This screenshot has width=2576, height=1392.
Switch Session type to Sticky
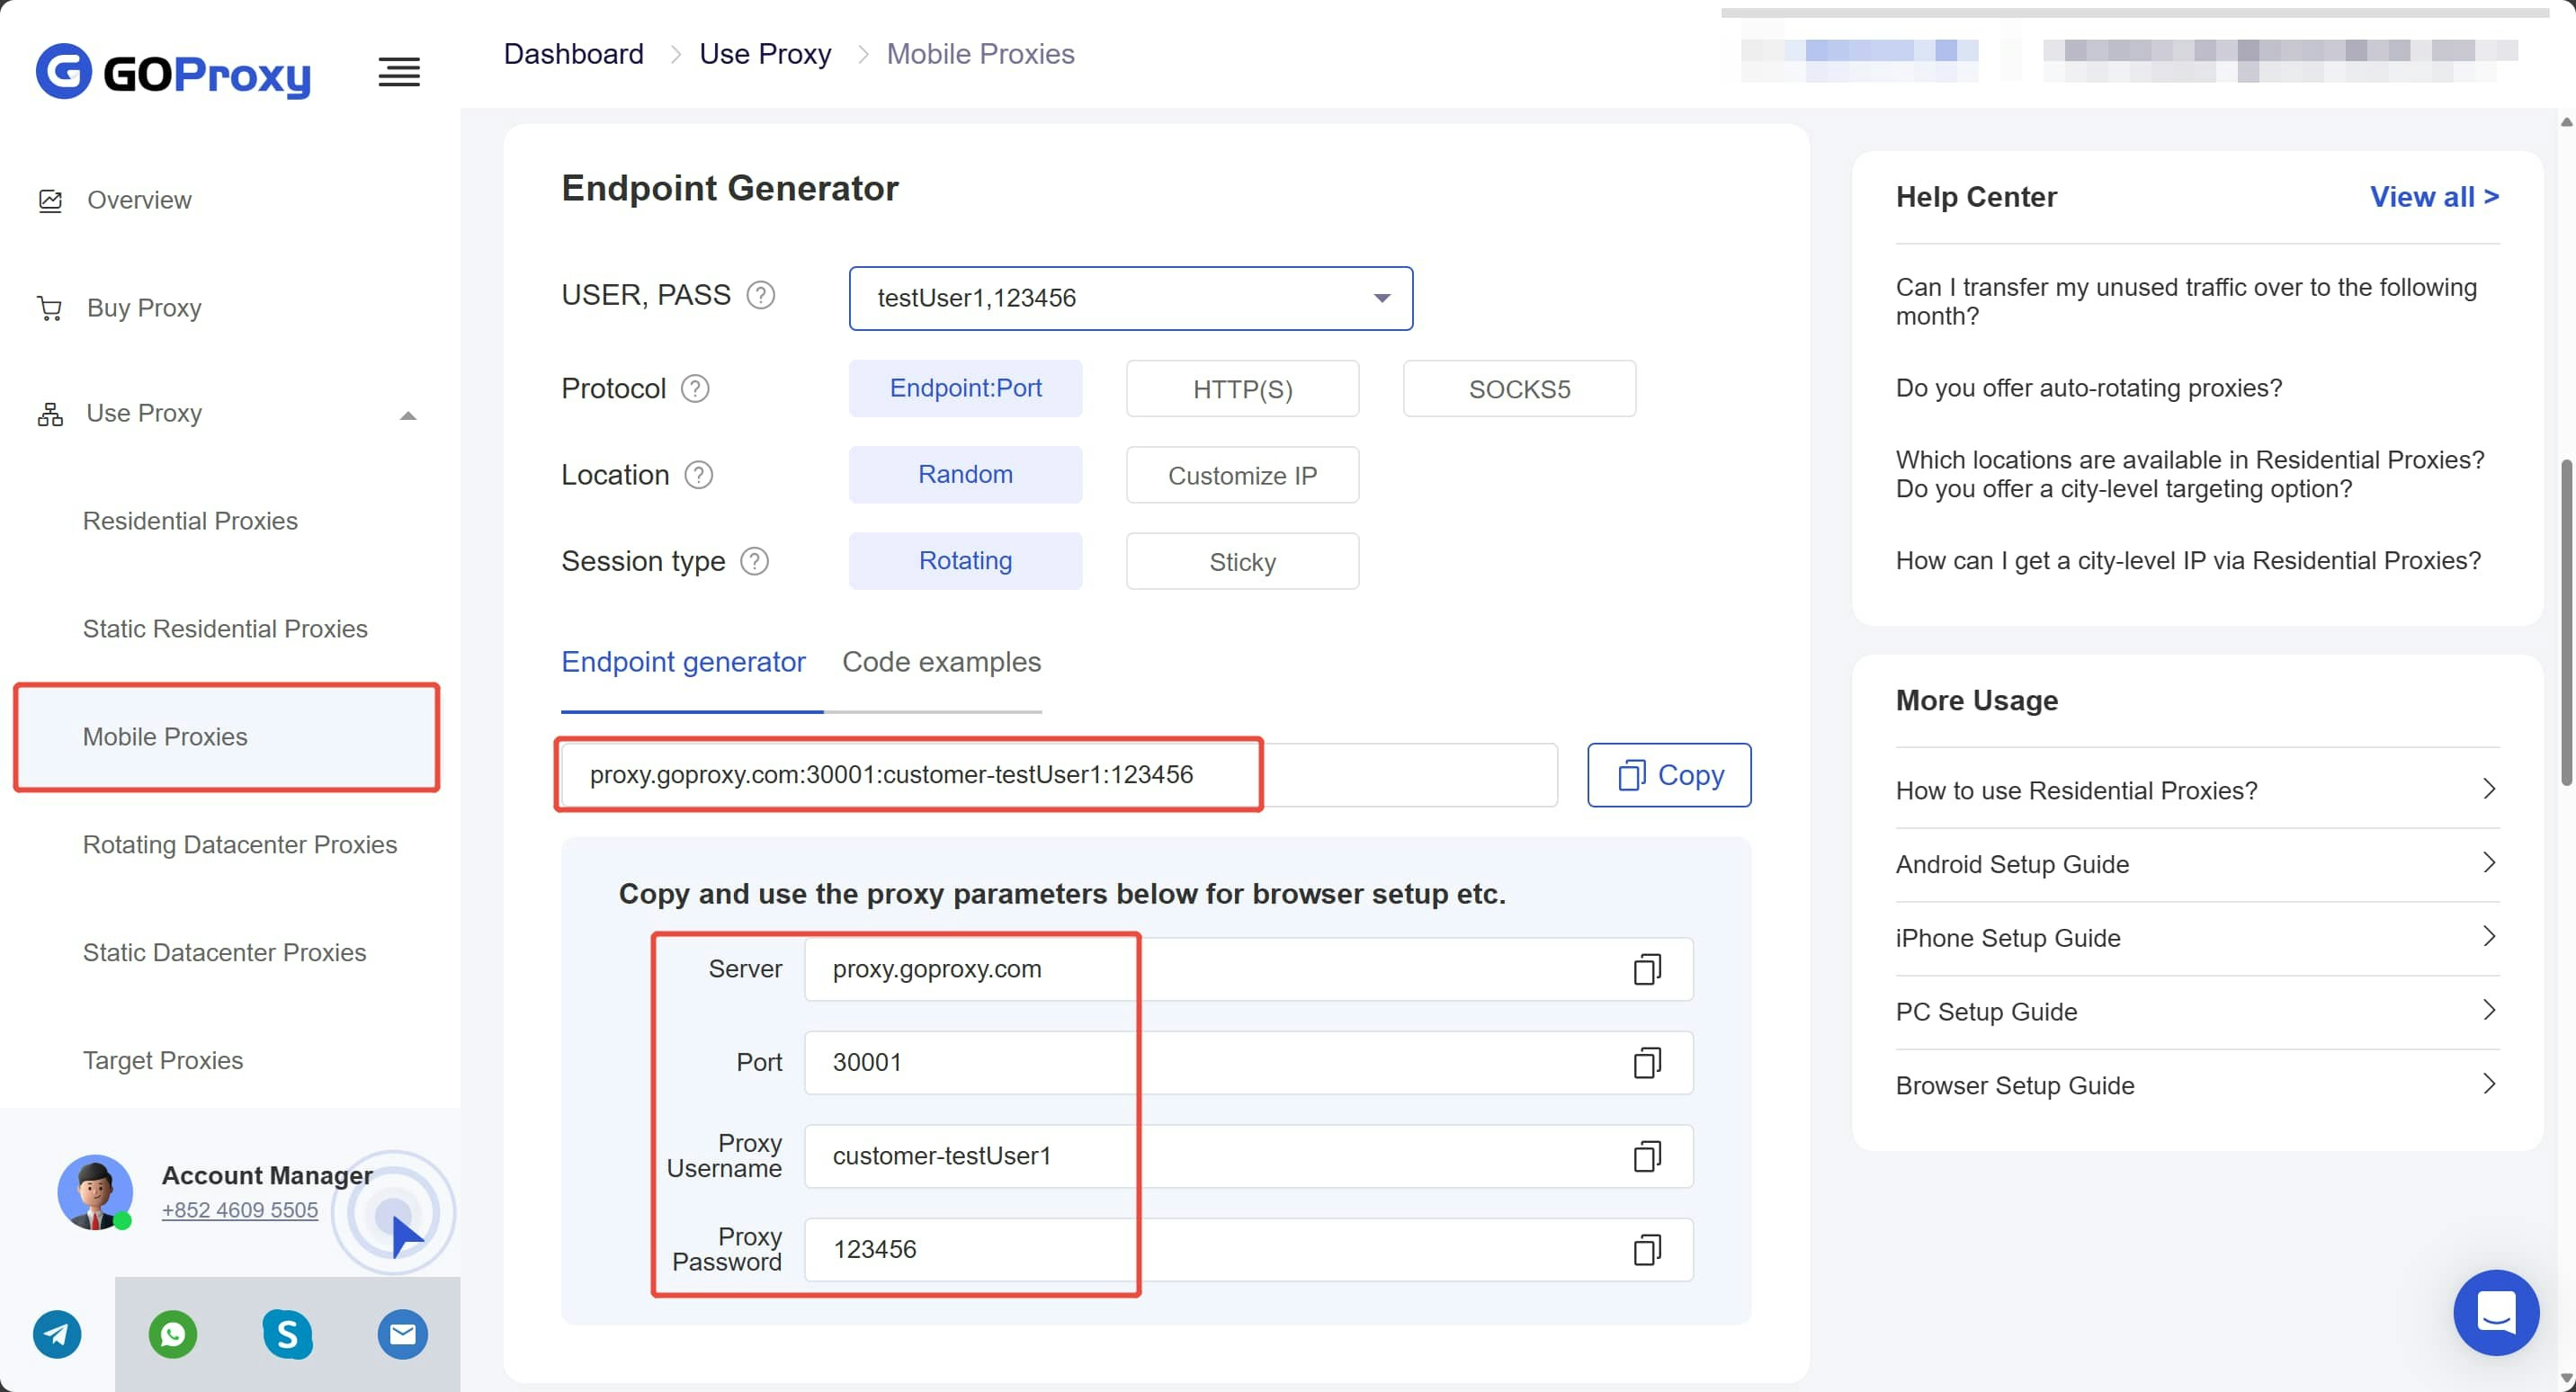[x=1242, y=562]
